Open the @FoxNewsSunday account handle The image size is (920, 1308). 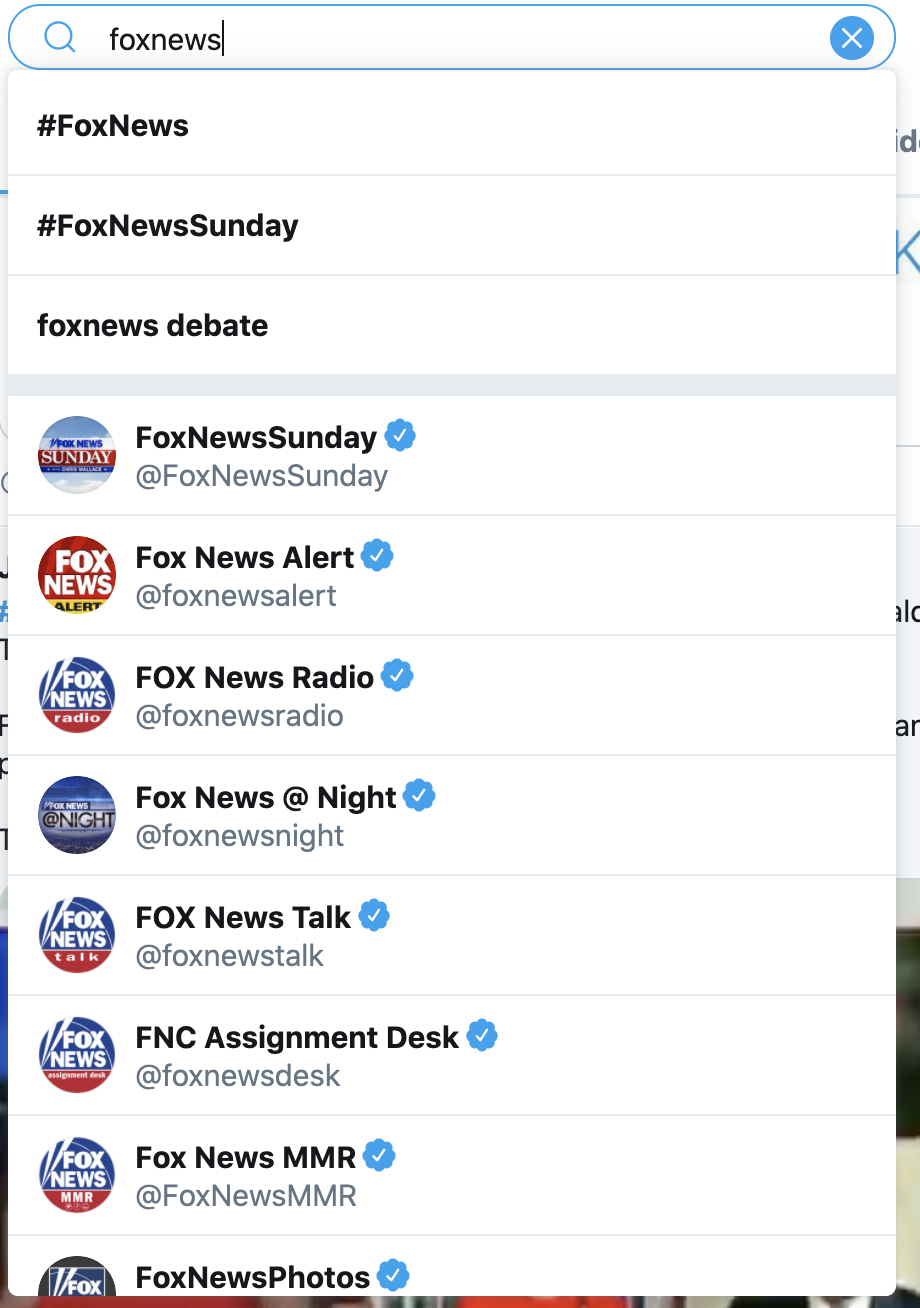click(262, 476)
